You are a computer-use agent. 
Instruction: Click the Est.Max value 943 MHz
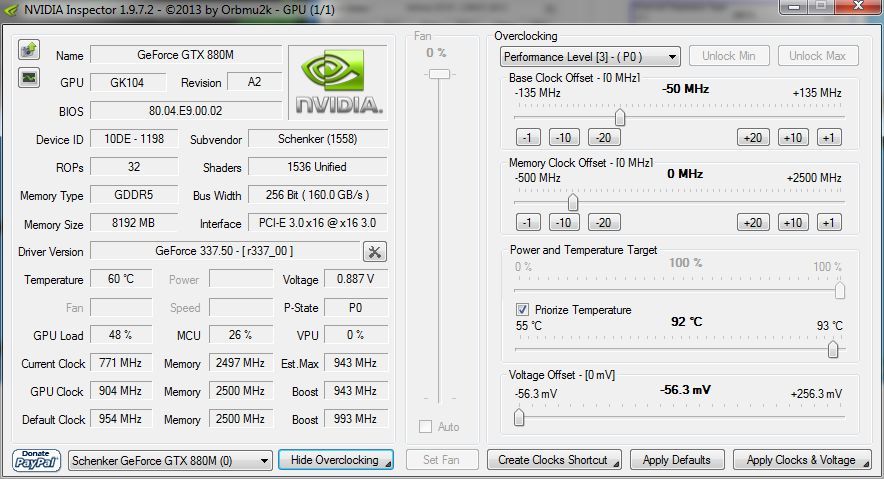click(356, 362)
